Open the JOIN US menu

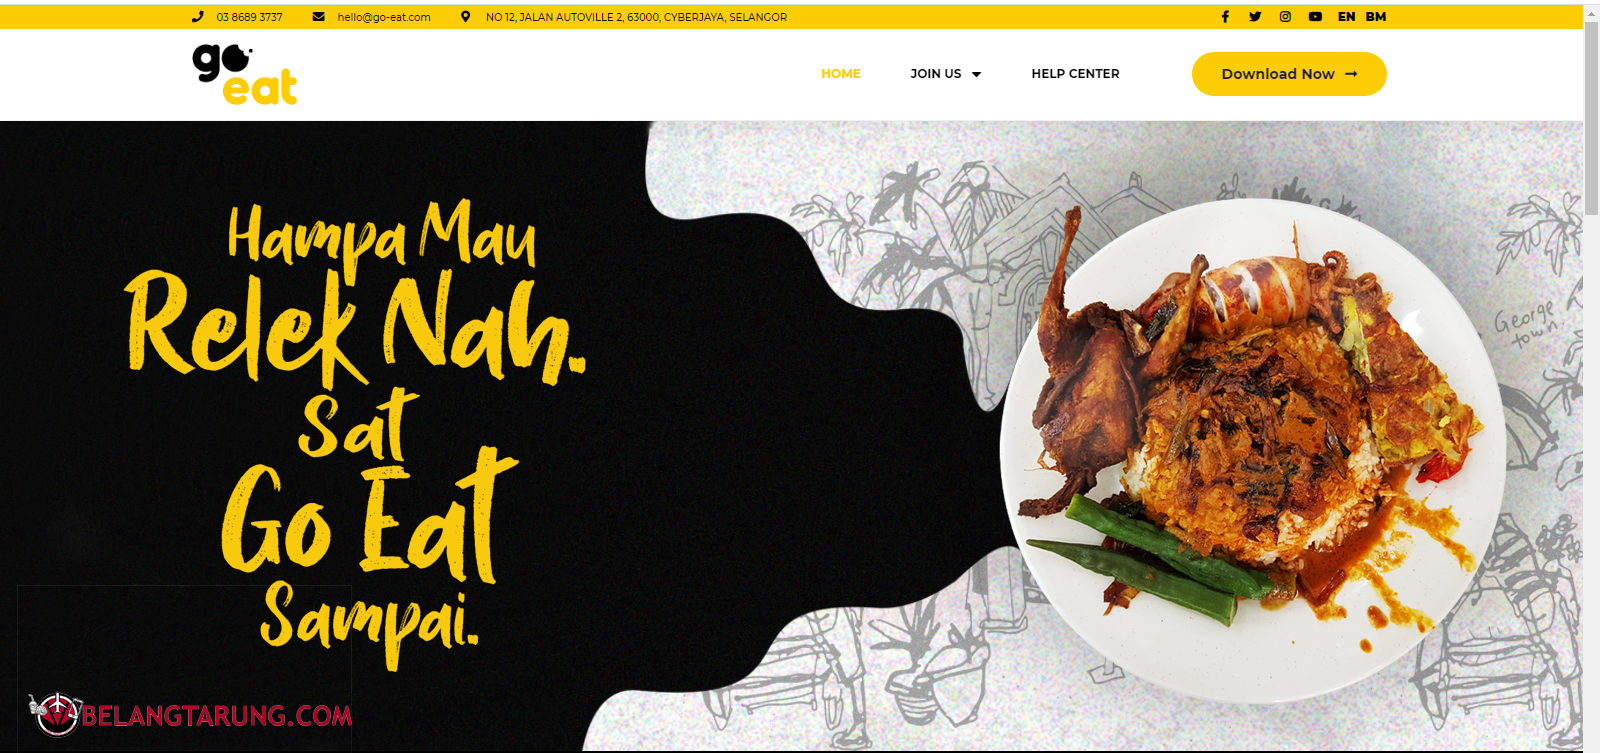(936, 74)
